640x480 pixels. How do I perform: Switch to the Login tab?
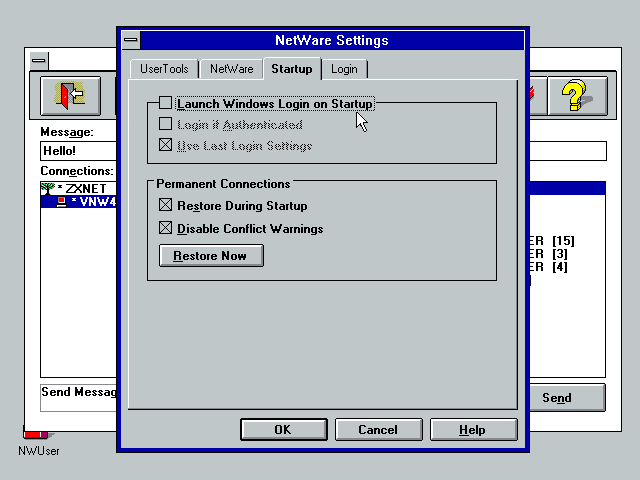point(344,69)
